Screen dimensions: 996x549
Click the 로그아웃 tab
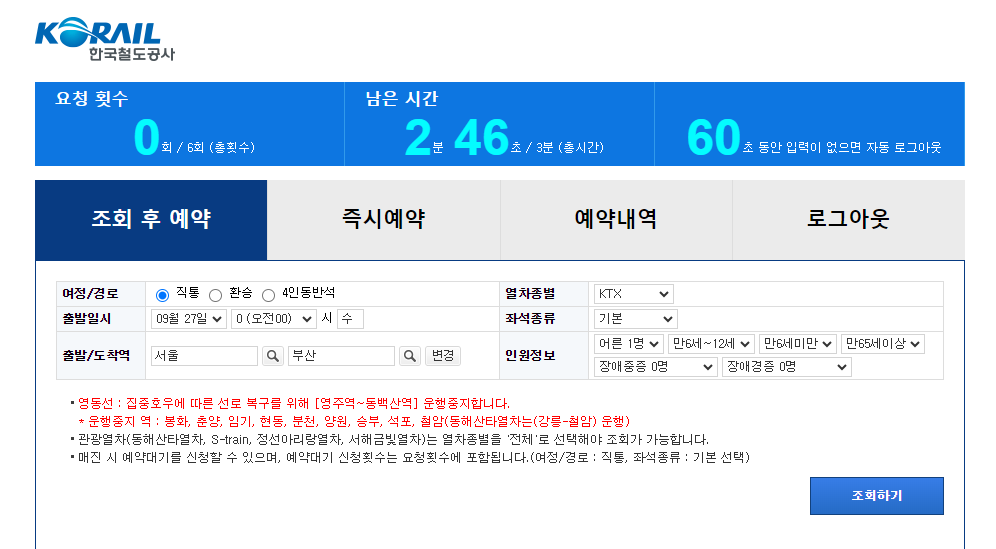[849, 220]
